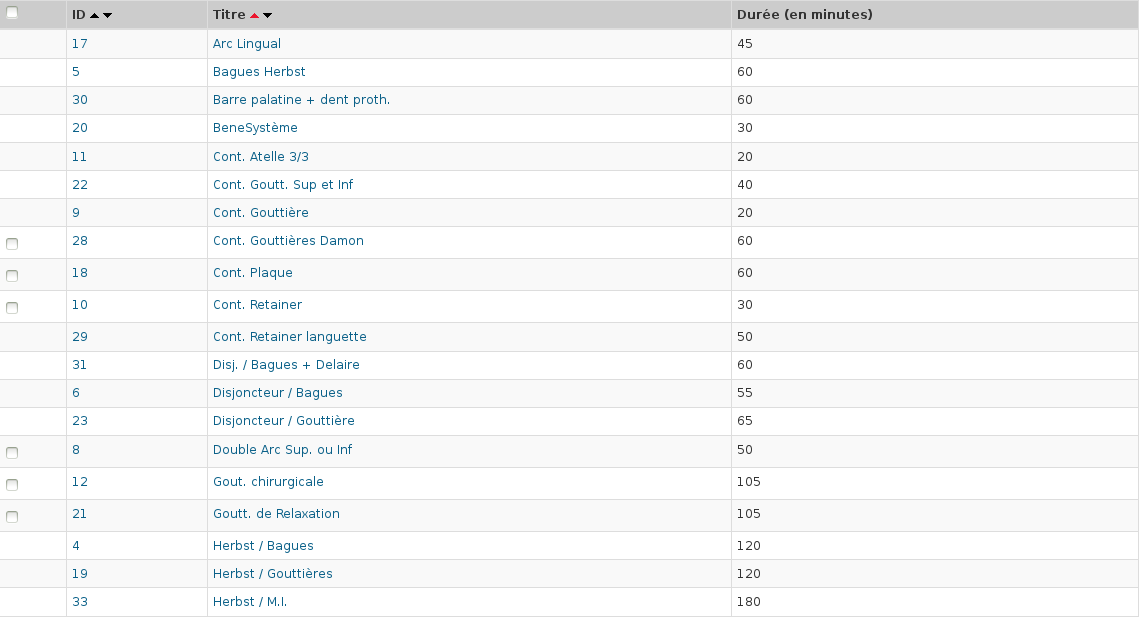Tick the Goutt. de Relaxation checkbox
Screen dimensions: 1146x624
[12, 517]
